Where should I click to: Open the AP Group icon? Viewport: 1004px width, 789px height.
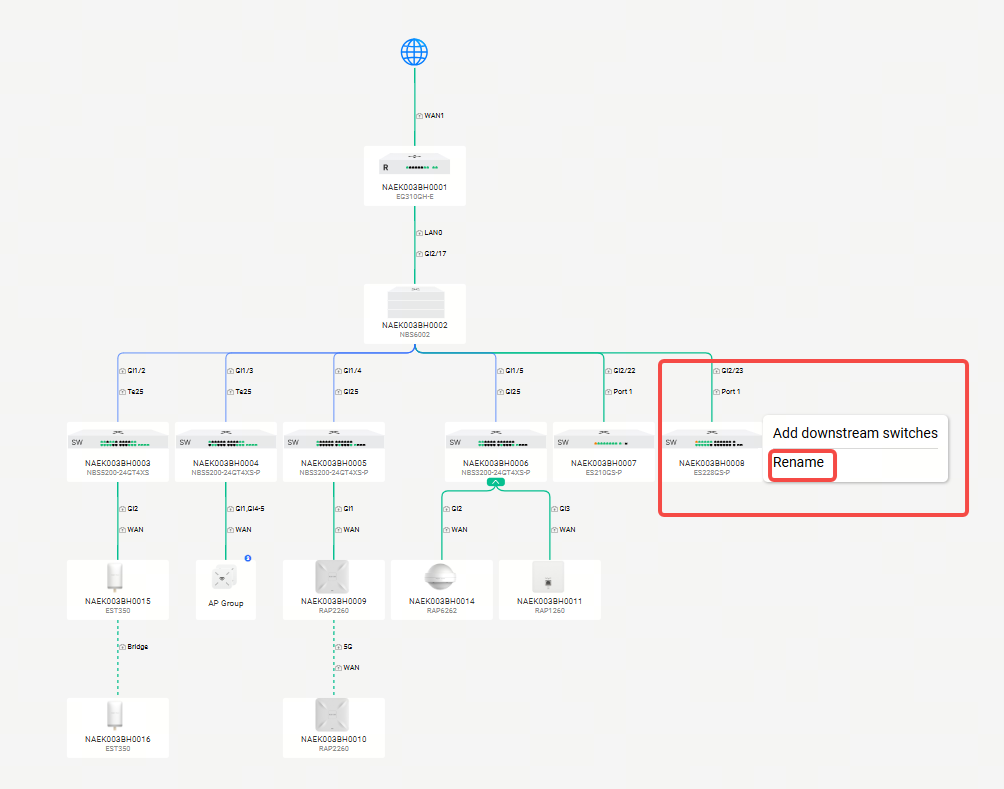point(226,578)
